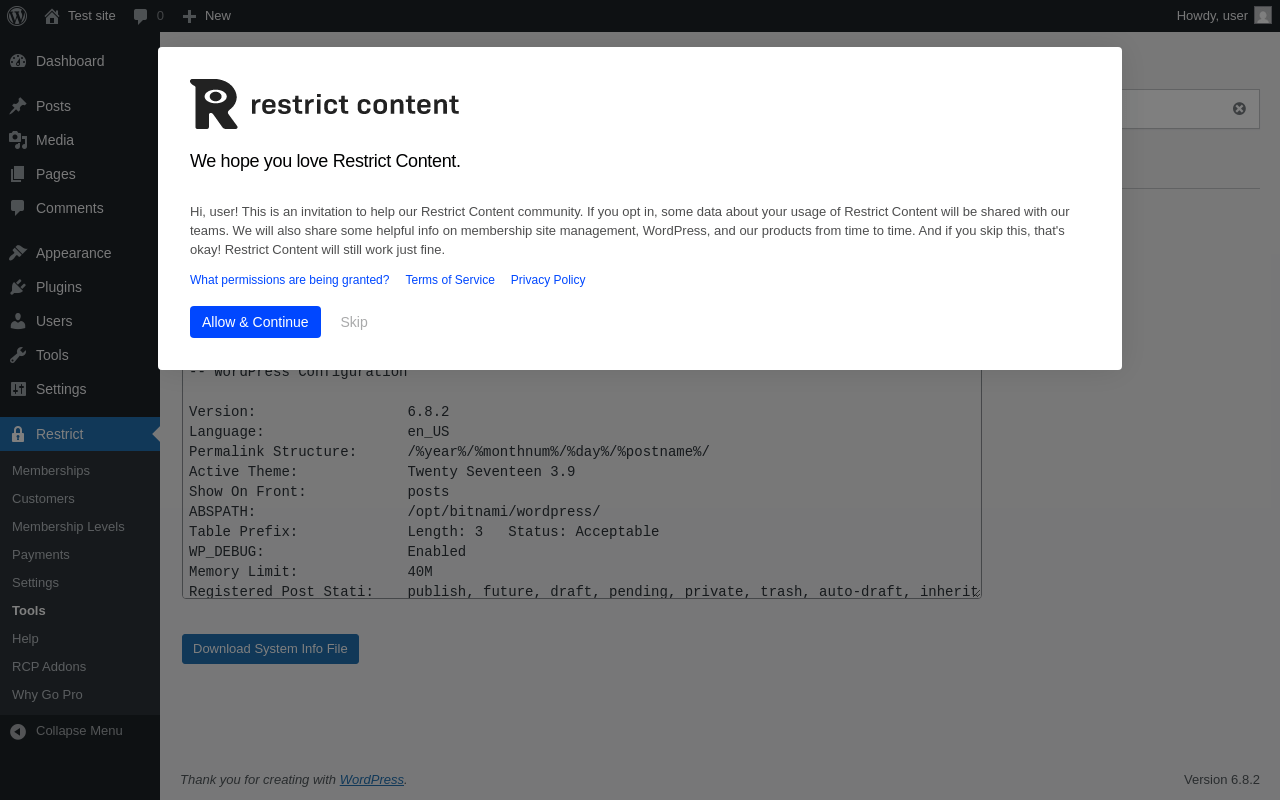1280x800 pixels.
Task: Click the Active Theme Twenty Seventeen line
Action: [x=382, y=472]
